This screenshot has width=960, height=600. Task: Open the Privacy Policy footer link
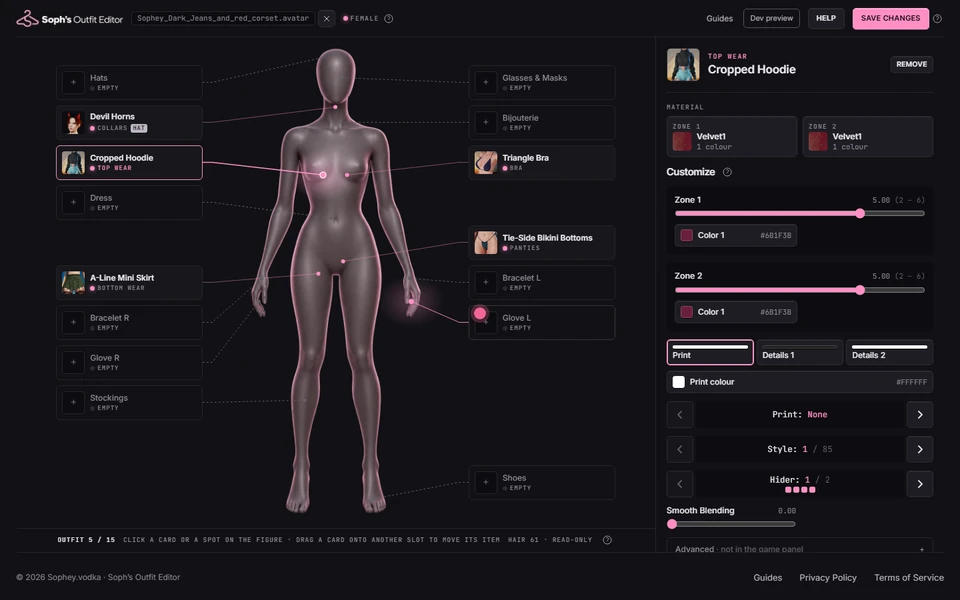pos(828,577)
